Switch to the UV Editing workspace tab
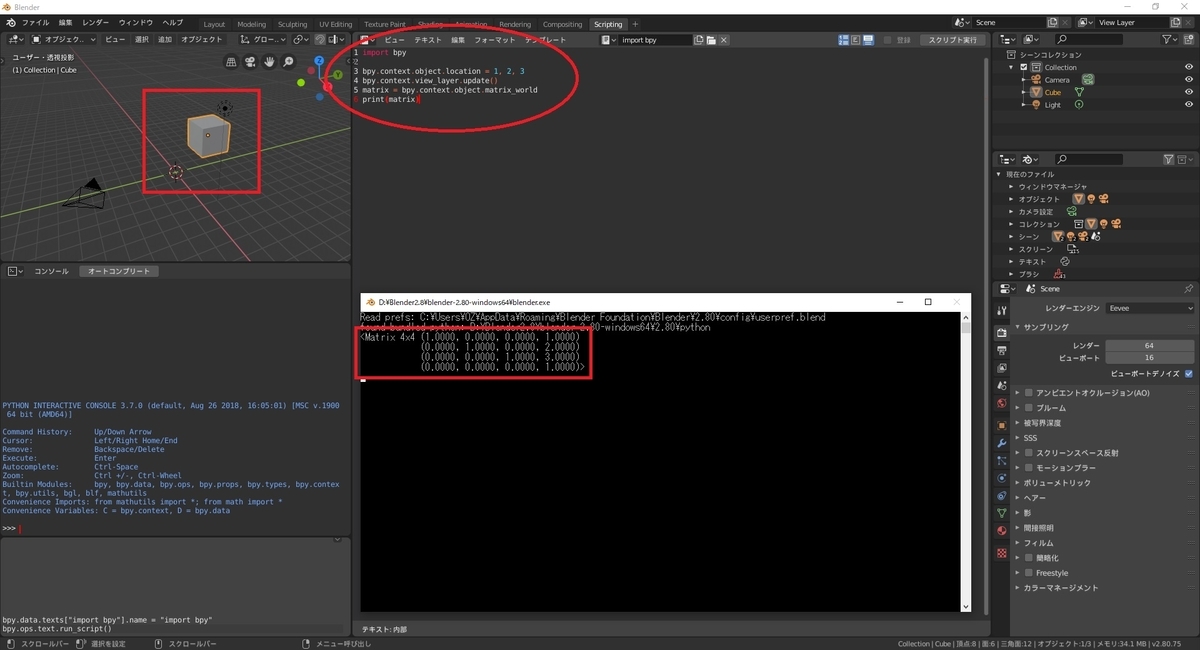The width and height of the screenshot is (1200, 650). coord(335,24)
